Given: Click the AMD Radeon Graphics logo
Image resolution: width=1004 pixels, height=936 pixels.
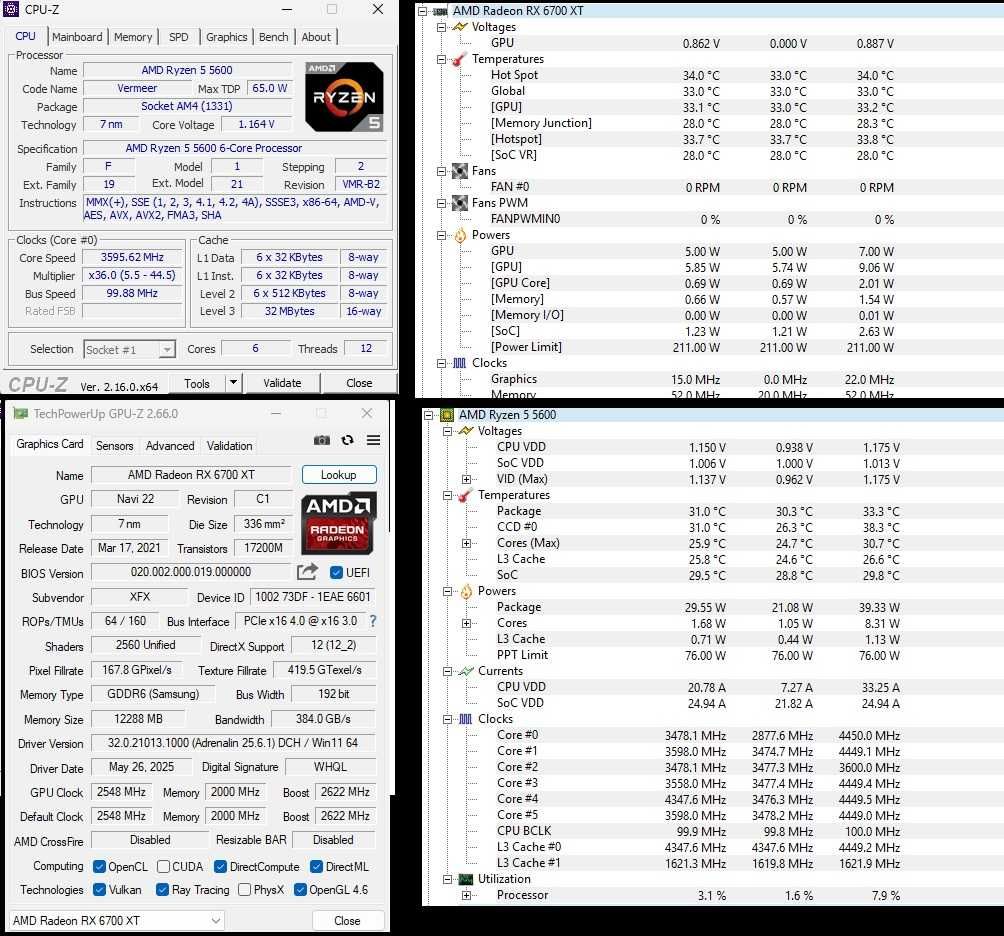Looking at the screenshot, I should 338,523.
